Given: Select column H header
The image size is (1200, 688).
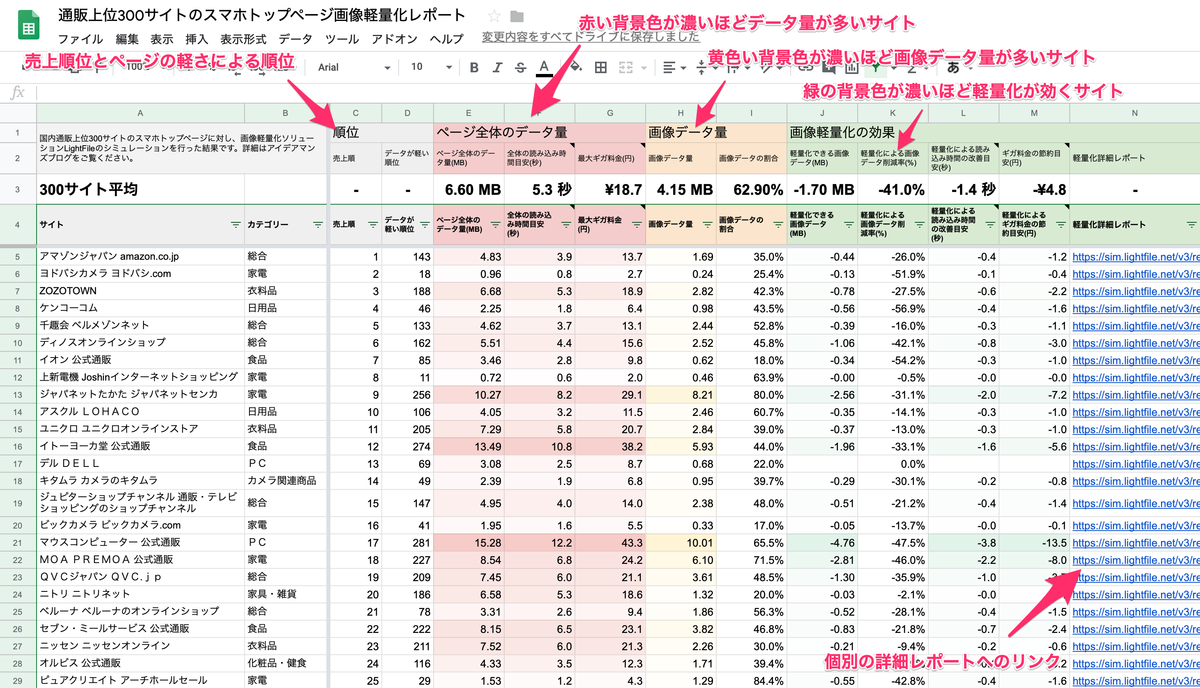Looking at the screenshot, I should coord(680,113).
